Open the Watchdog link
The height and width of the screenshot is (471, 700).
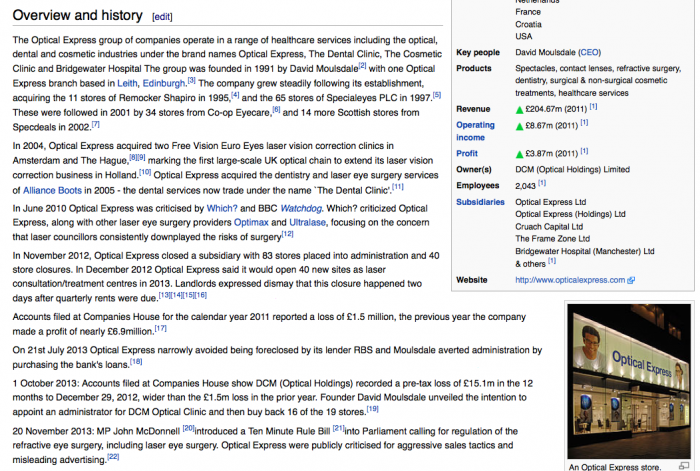[301, 208]
